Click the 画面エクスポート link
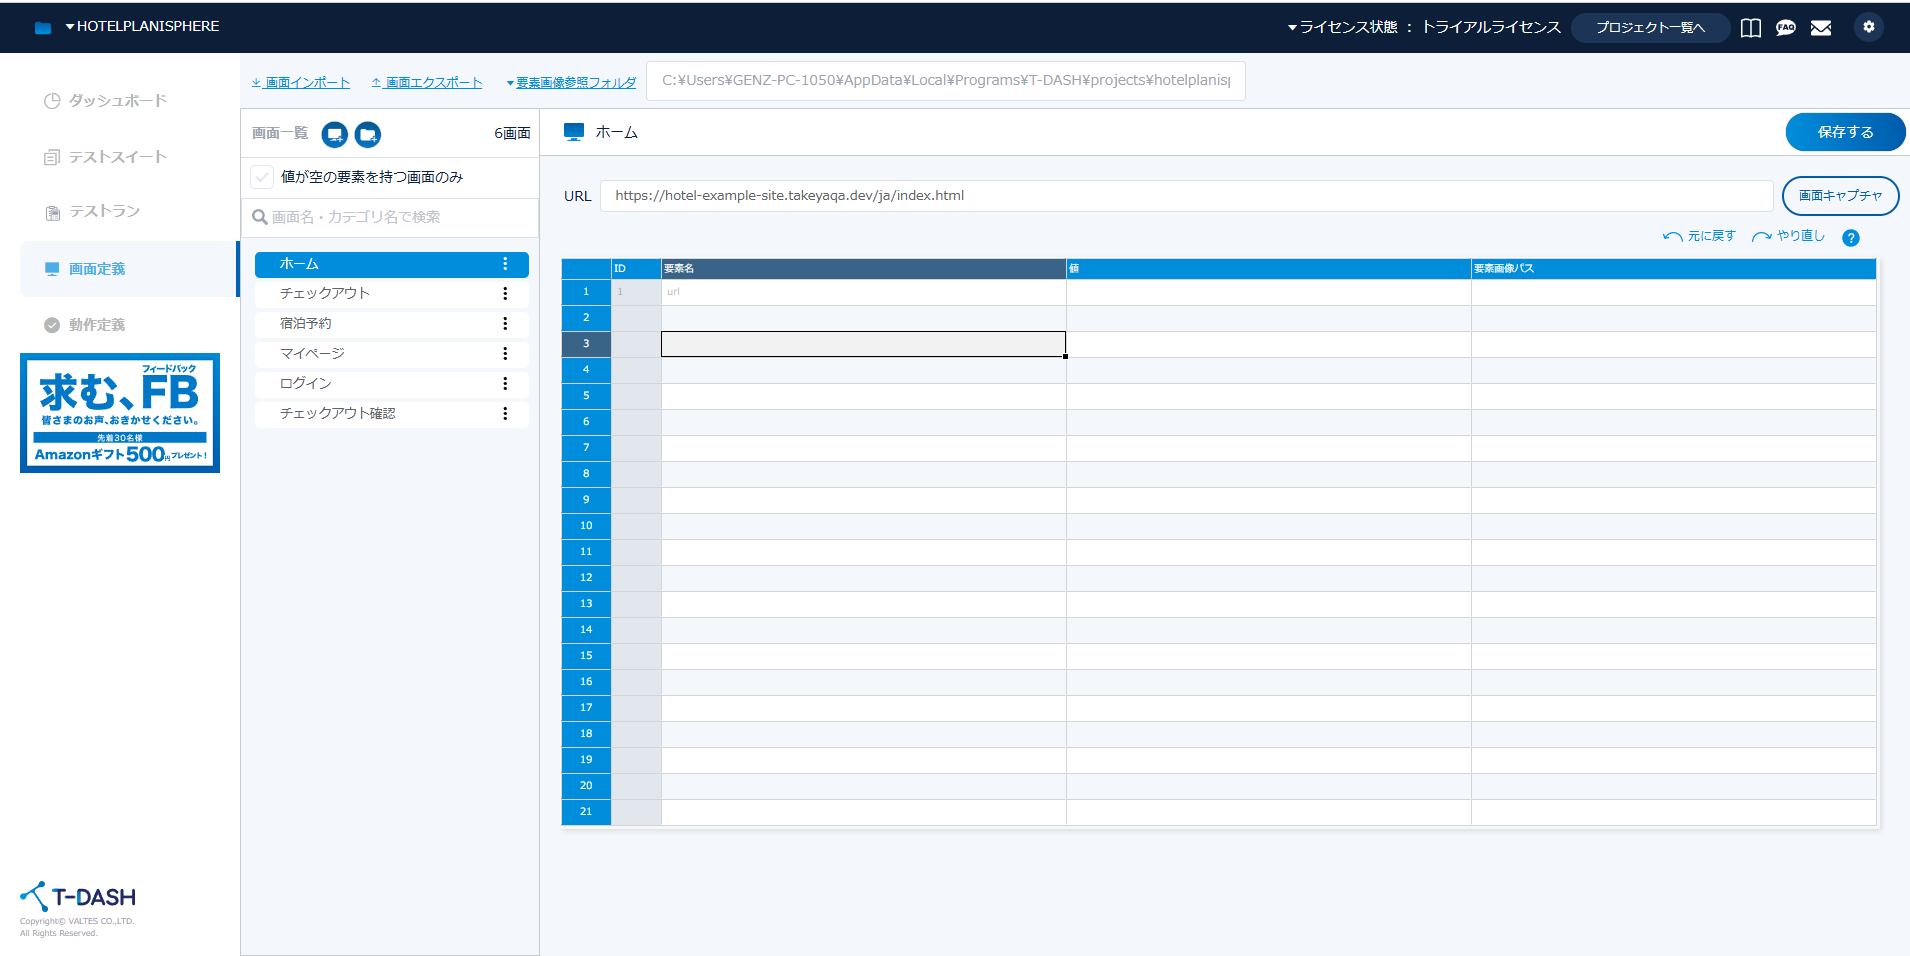 427,83
